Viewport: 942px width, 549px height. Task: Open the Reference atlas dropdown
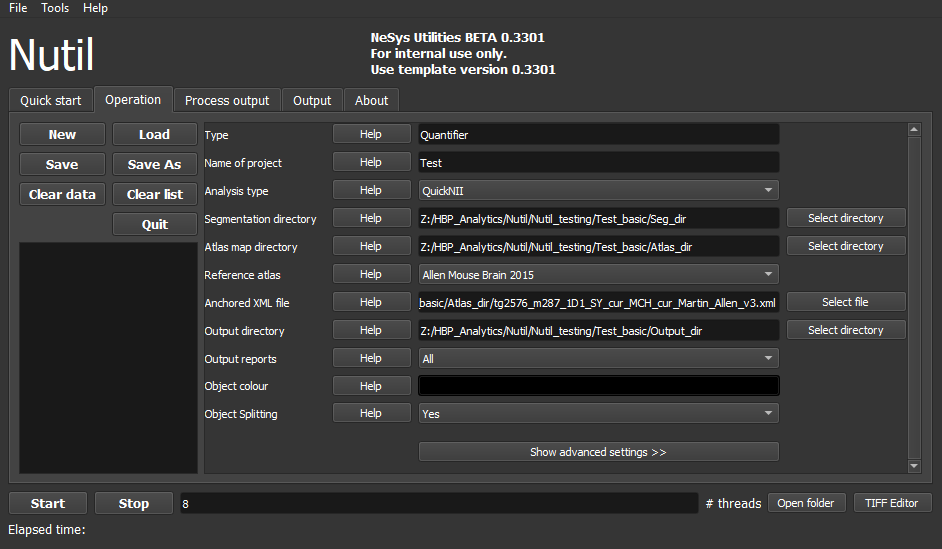coord(598,274)
